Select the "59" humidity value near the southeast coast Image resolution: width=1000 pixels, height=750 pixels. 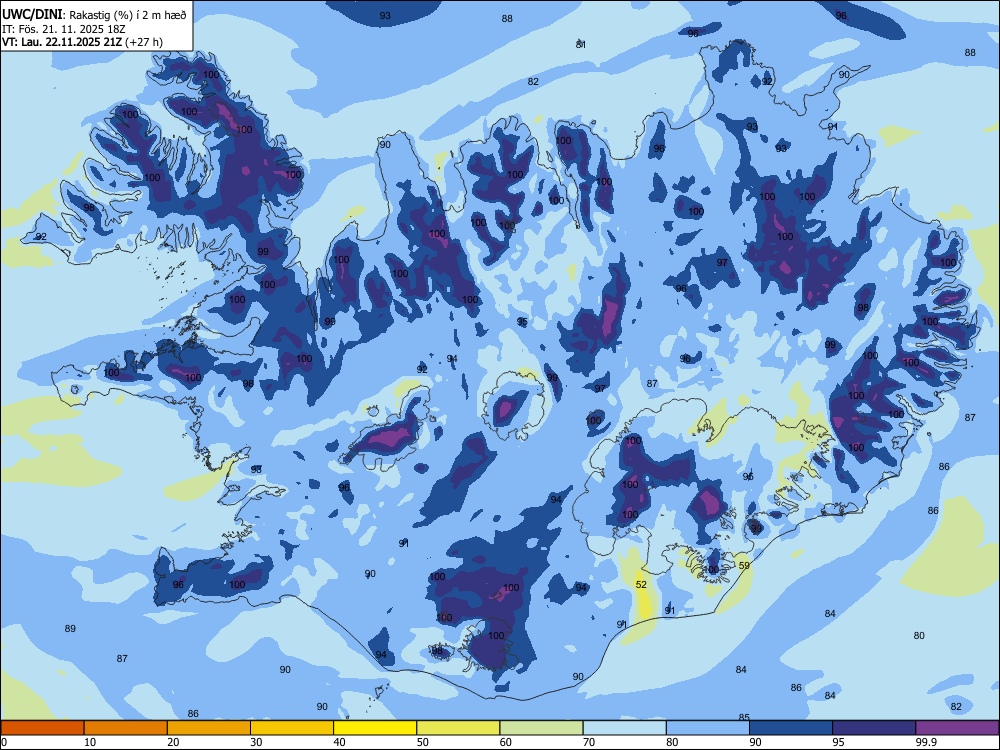tap(744, 565)
